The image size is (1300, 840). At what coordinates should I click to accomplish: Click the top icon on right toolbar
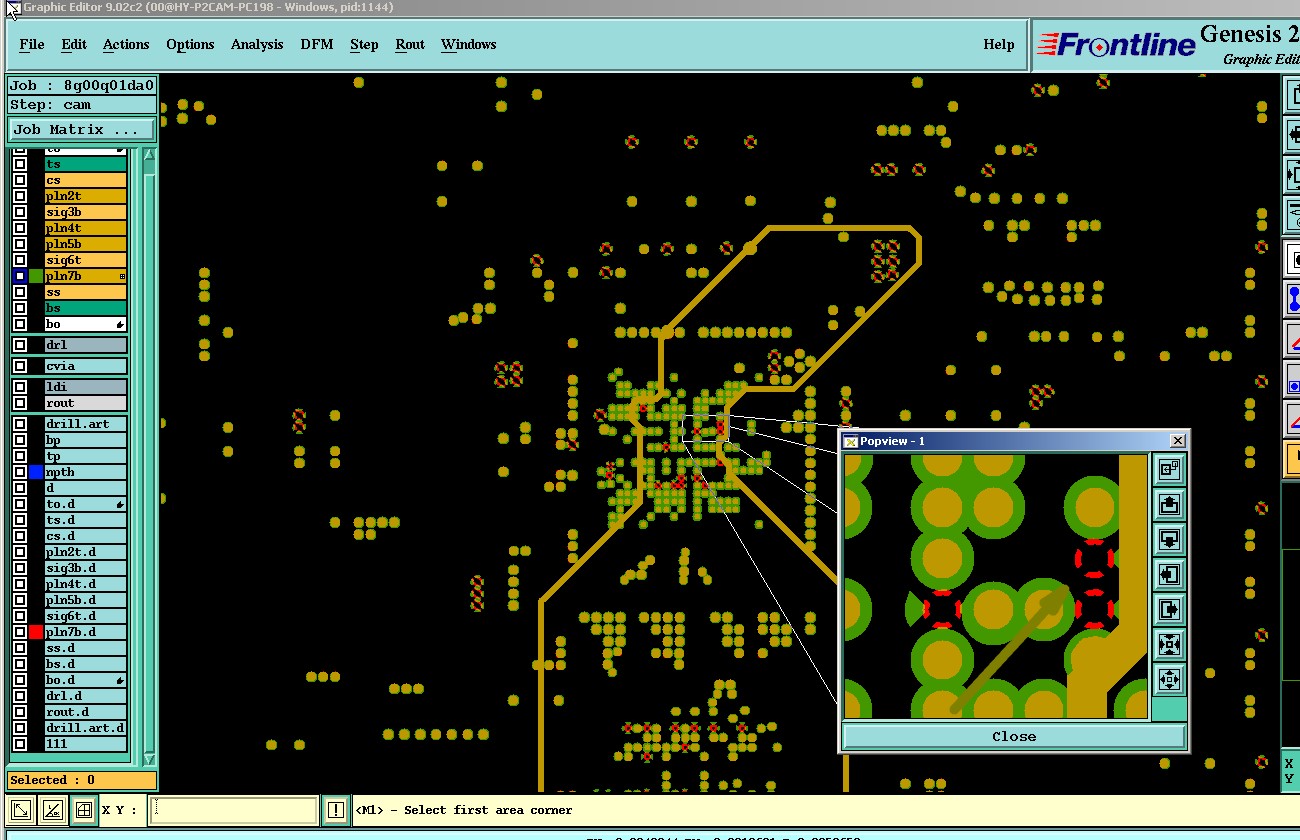pyautogui.click(x=1292, y=97)
